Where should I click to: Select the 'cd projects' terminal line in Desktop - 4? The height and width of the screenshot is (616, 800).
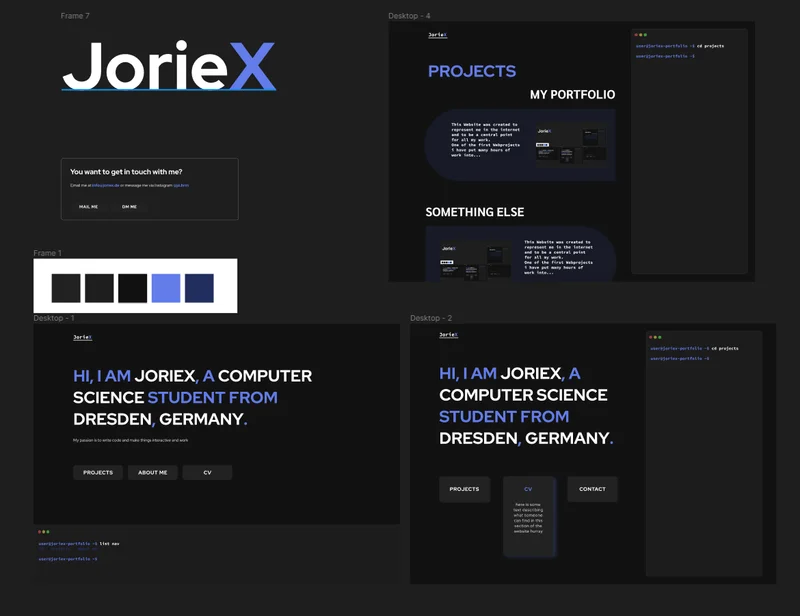tap(680, 46)
